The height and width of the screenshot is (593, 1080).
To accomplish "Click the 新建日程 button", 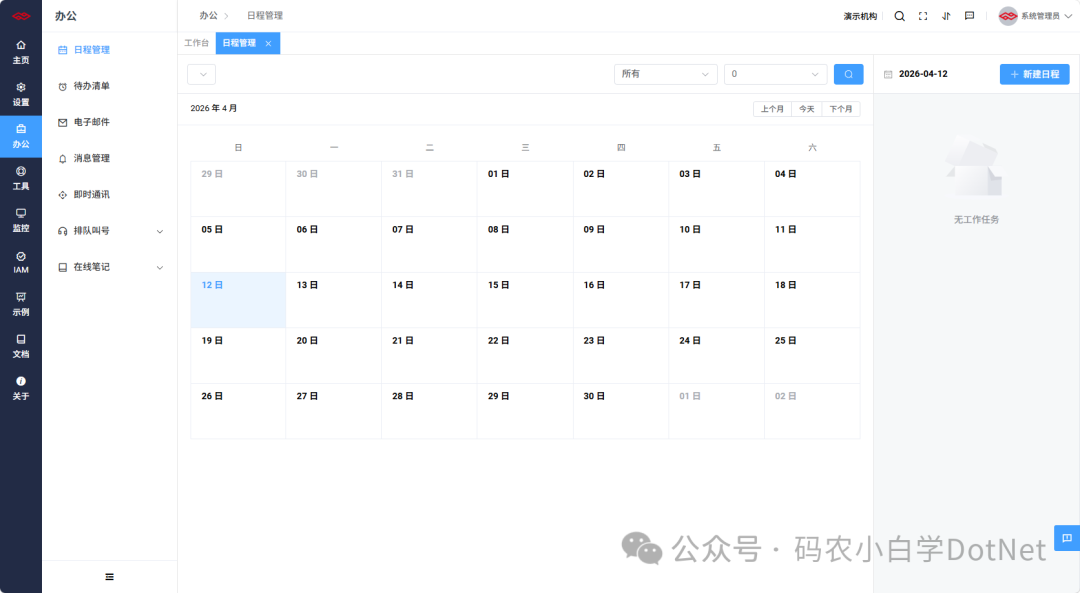I will coord(1035,74).
